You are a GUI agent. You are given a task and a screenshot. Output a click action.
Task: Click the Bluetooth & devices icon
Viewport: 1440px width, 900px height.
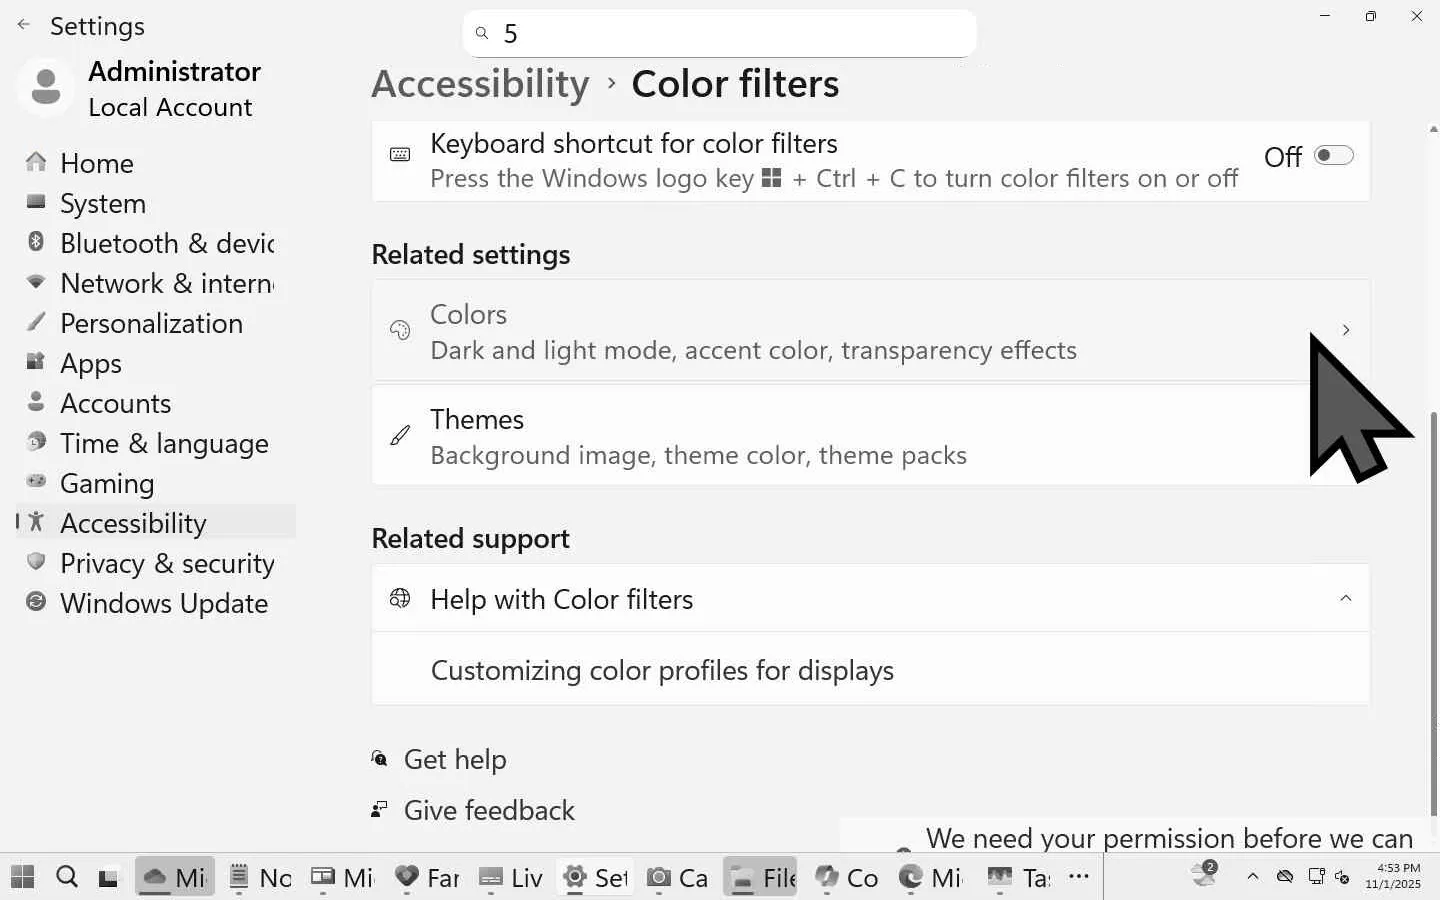click(36, 242)
